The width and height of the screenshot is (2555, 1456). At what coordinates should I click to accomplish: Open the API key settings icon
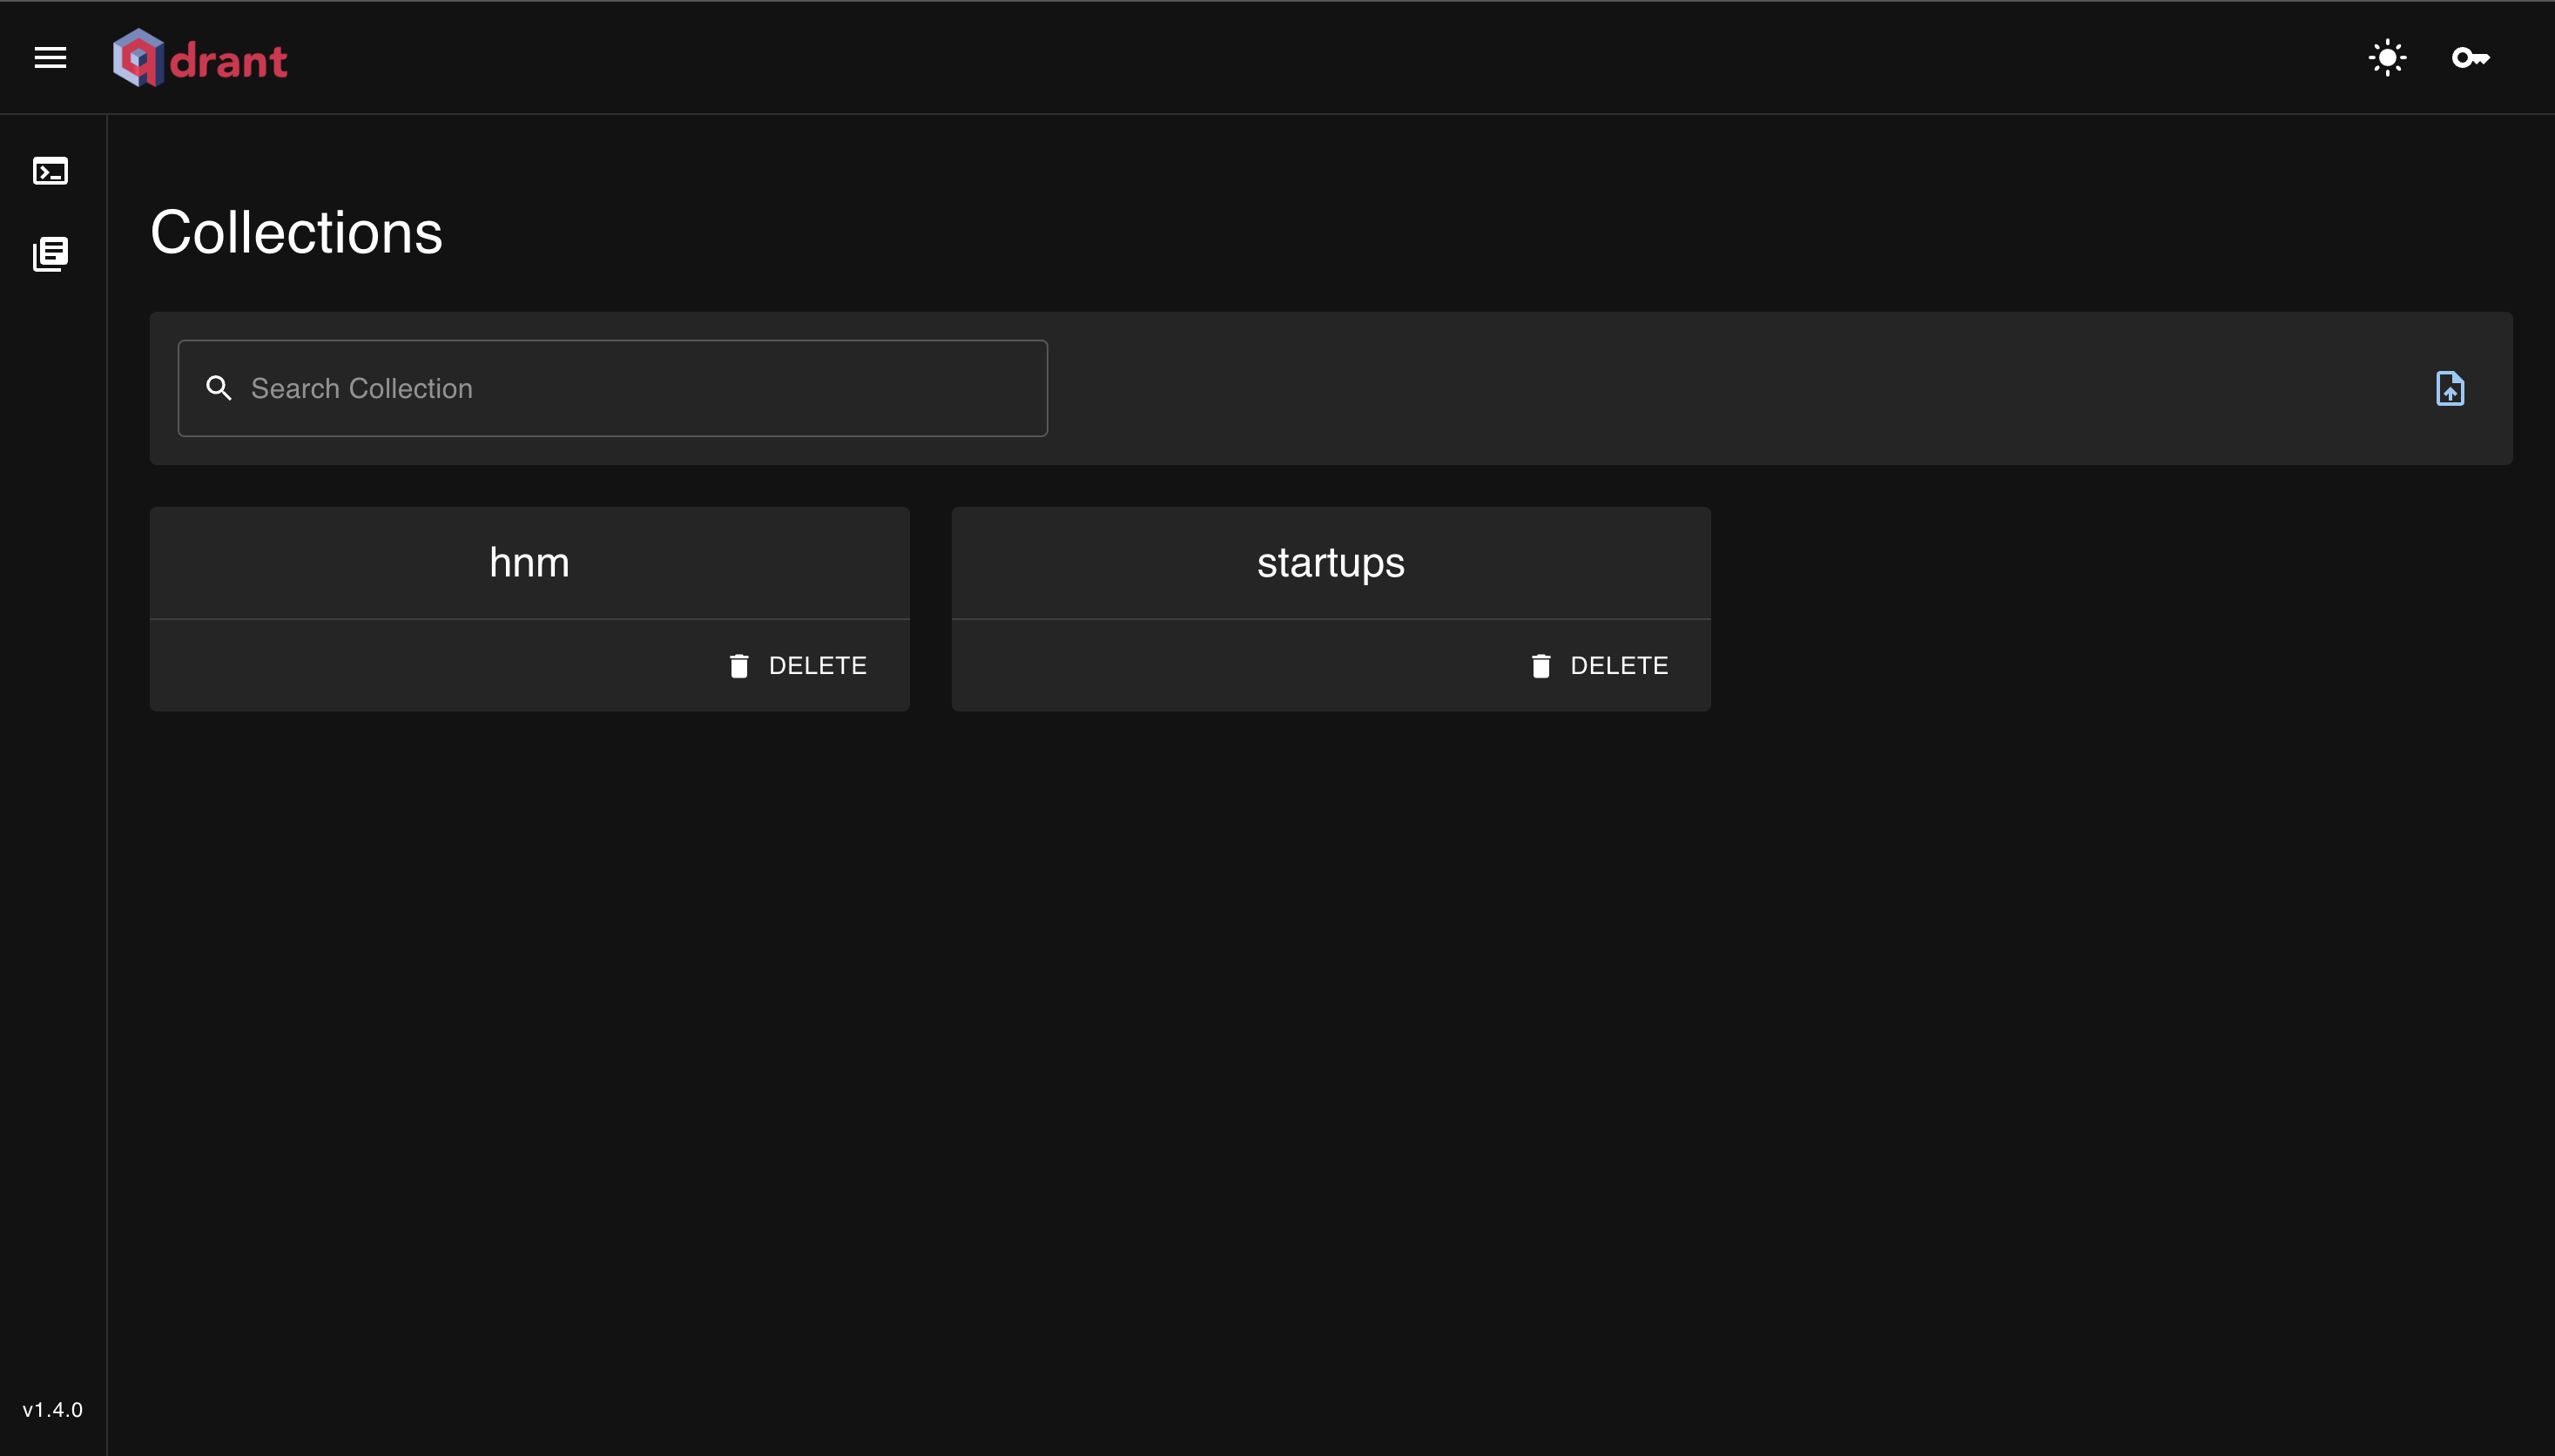[x=2470, y=58]
